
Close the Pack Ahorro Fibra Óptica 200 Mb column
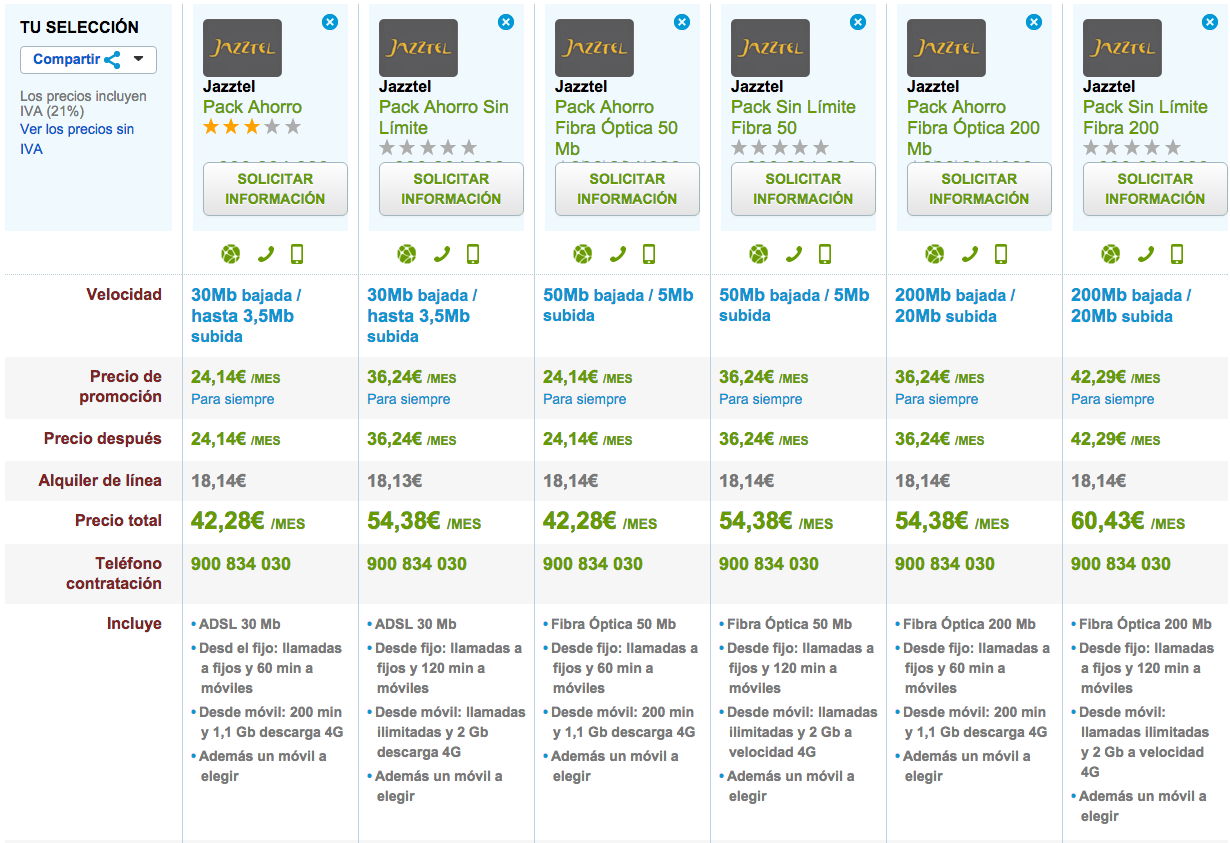point(1034,21)
